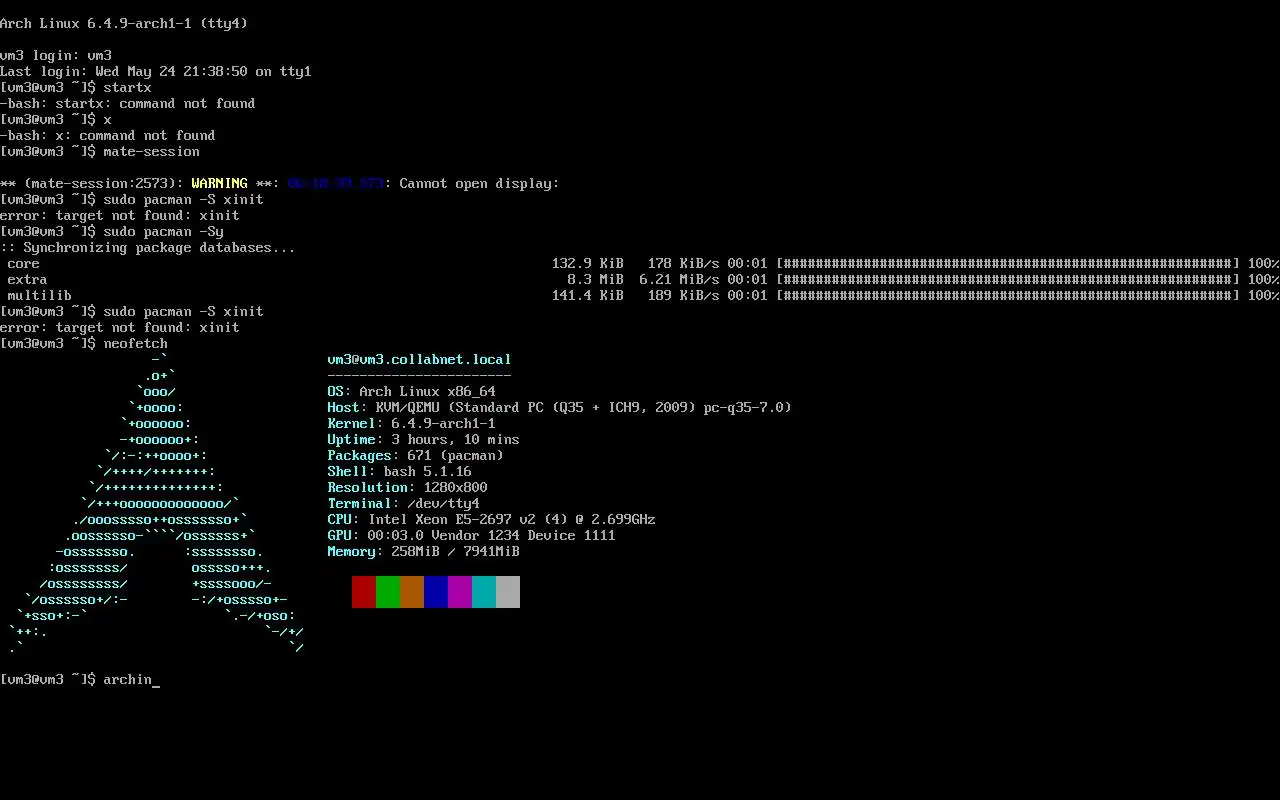Click the 'Packages: 671 (pacman)' line
The image size is (1280, 800).
(x=416, y=455)
